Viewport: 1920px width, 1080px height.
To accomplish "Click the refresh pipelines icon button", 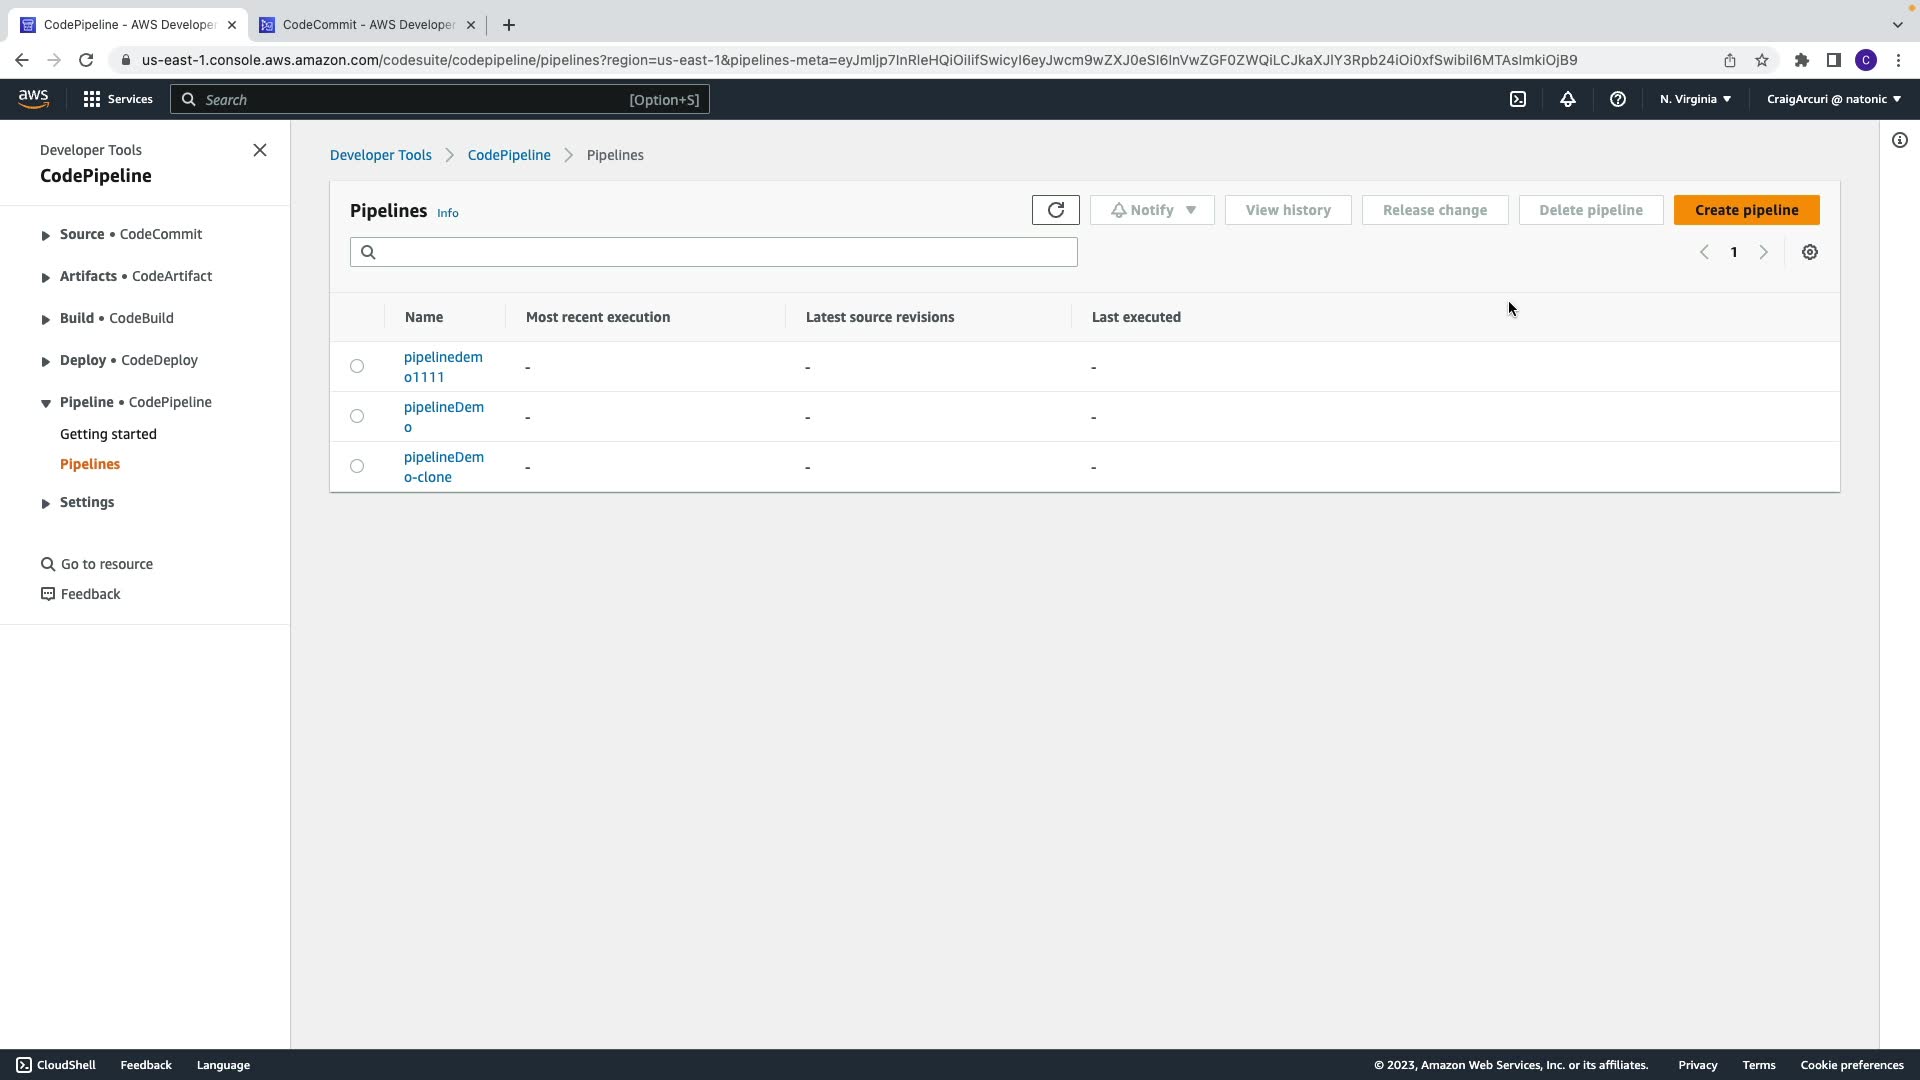I will pos(1055,210).
